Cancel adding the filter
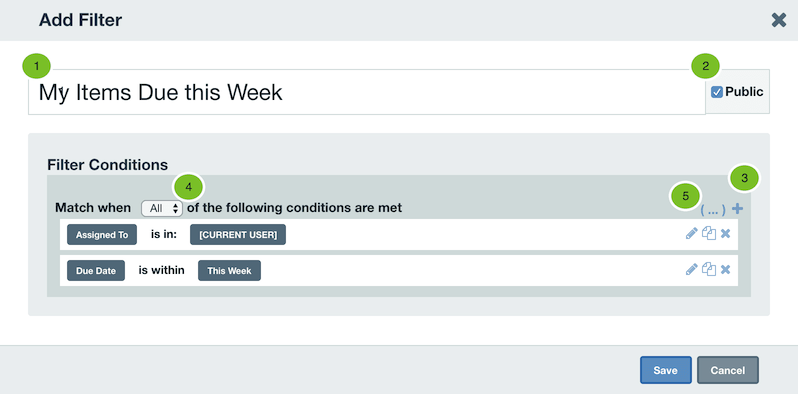798x394 pixels. pyautogui.click(x=728, y=370)
